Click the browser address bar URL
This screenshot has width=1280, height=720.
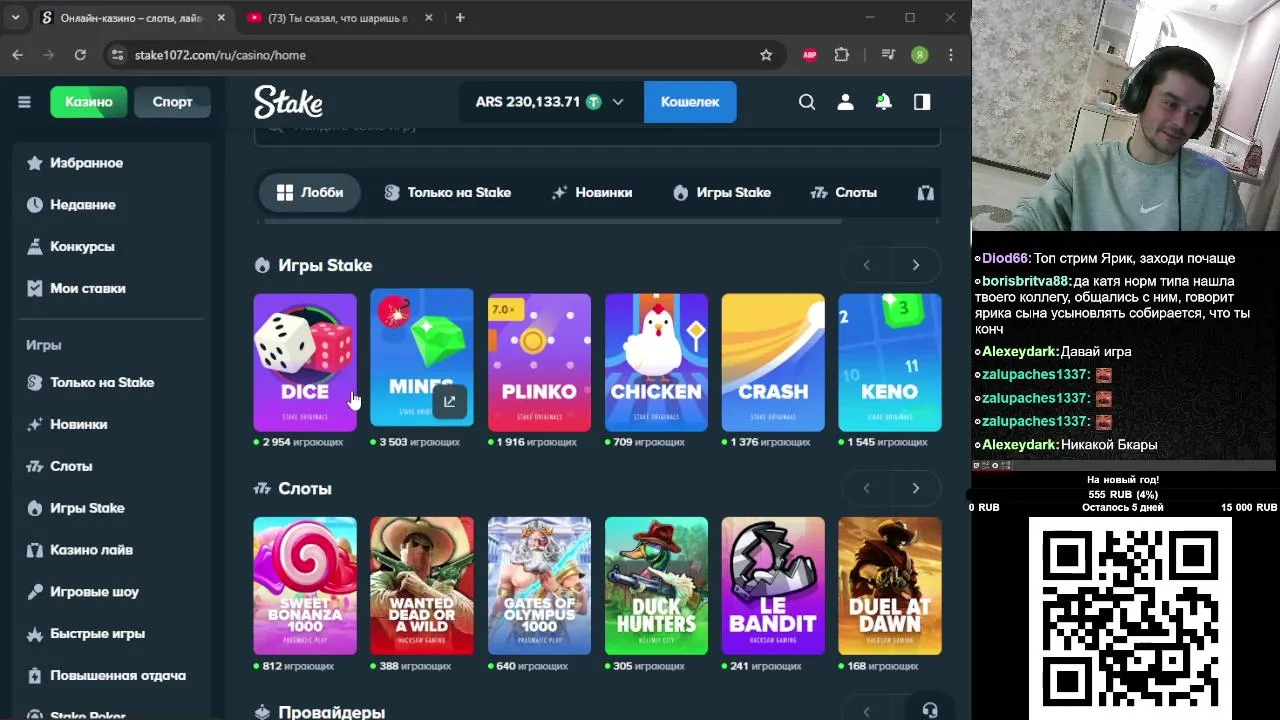tap(220, 55)
